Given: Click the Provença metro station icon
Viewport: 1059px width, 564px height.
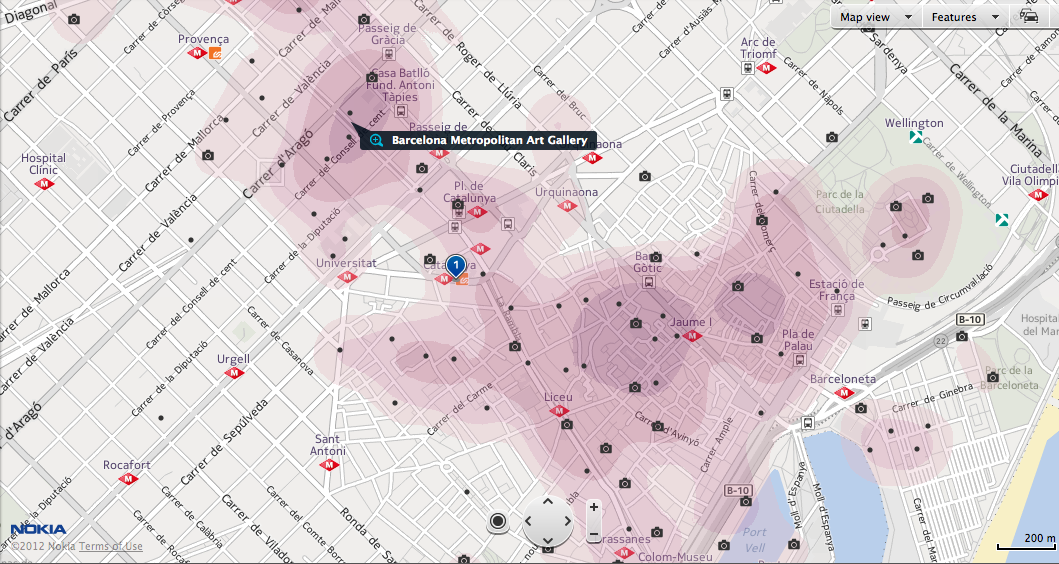Looking at the screenshot, I should pos(198,53).
